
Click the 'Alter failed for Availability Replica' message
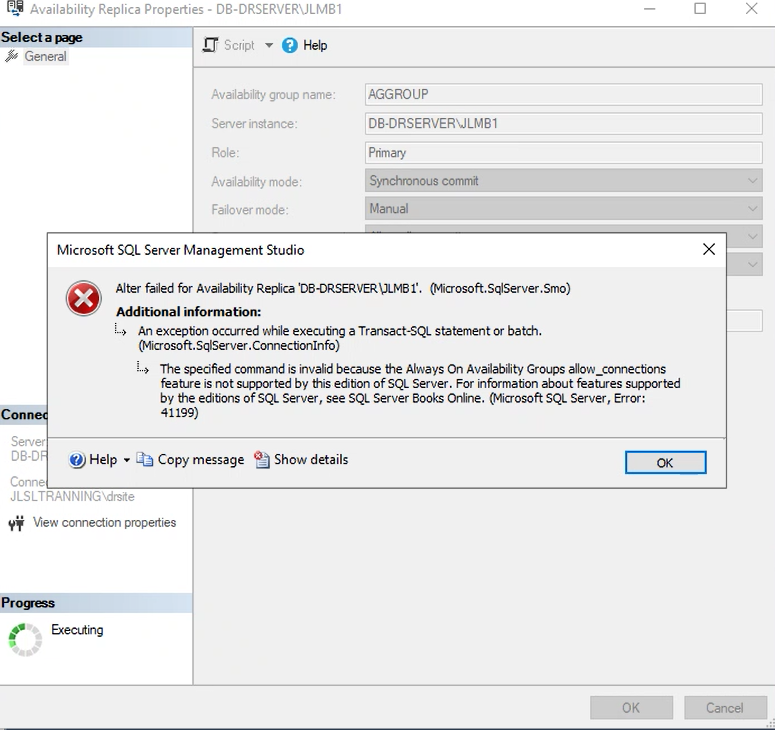343,288
